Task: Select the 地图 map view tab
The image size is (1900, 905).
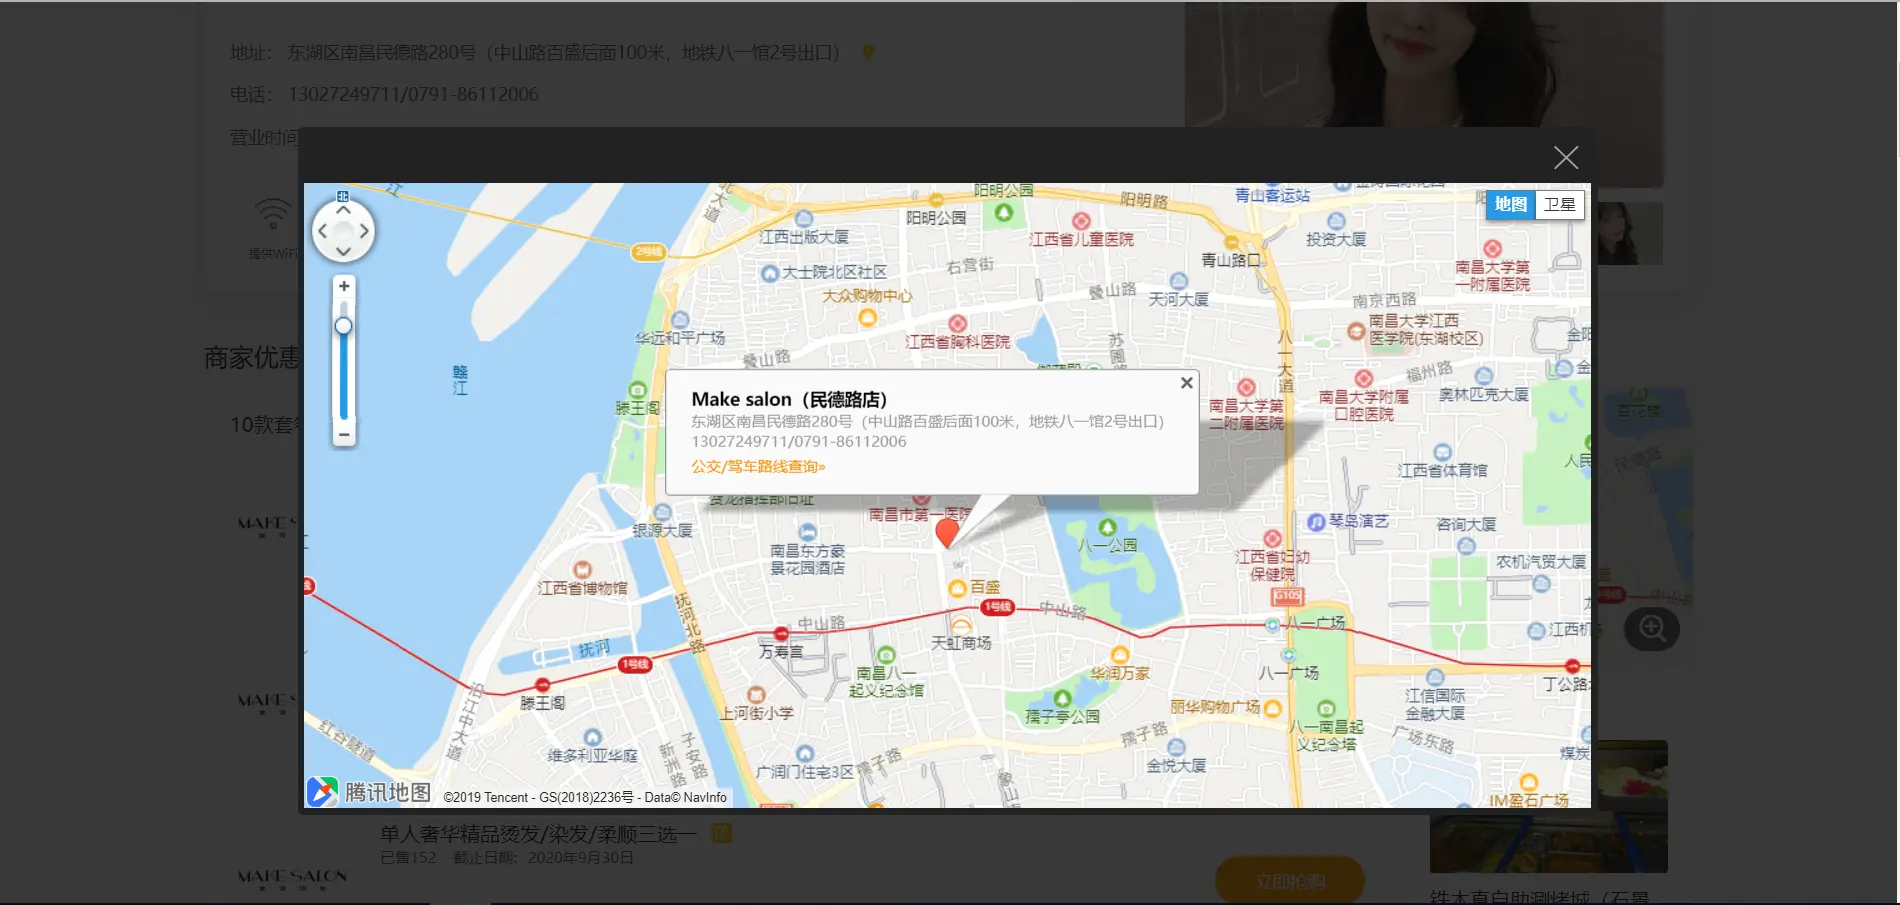Action: pos(1510,205)
